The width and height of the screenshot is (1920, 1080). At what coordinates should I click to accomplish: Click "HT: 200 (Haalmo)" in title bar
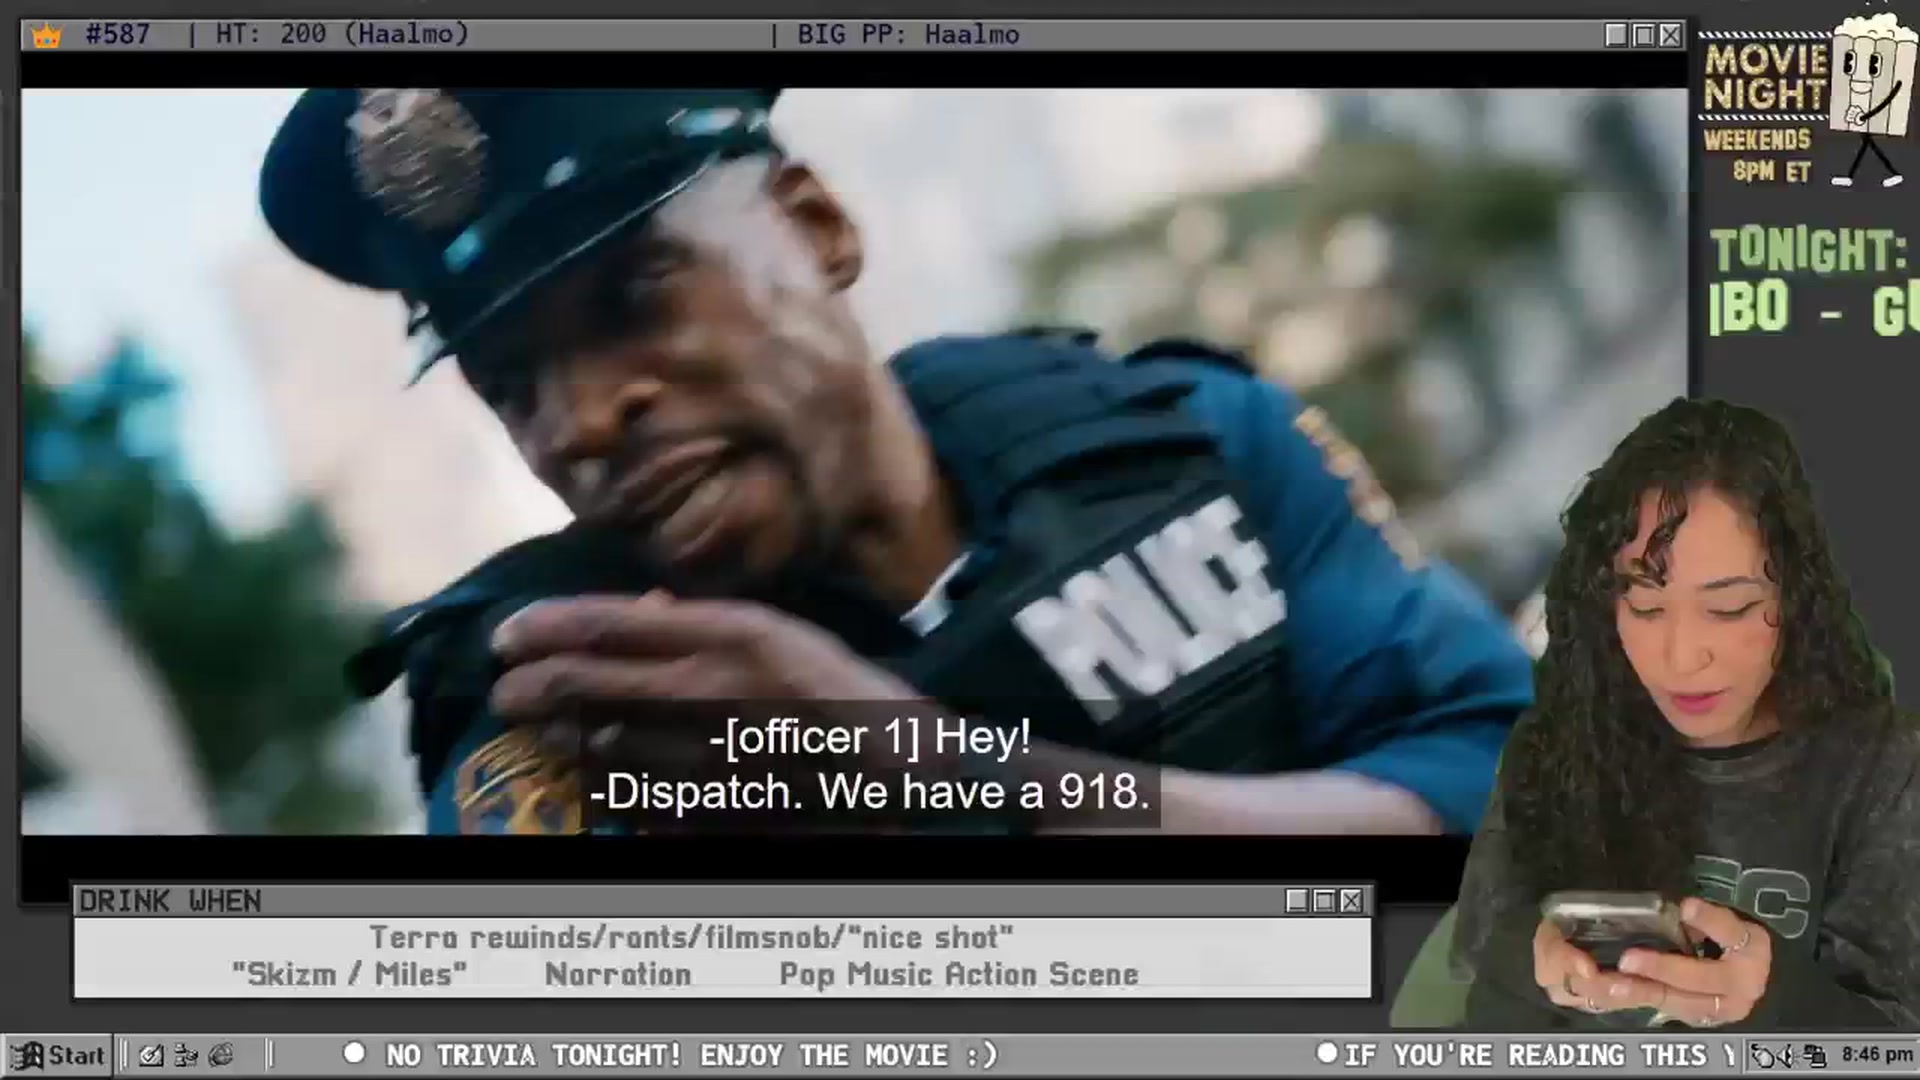(342, 35)
